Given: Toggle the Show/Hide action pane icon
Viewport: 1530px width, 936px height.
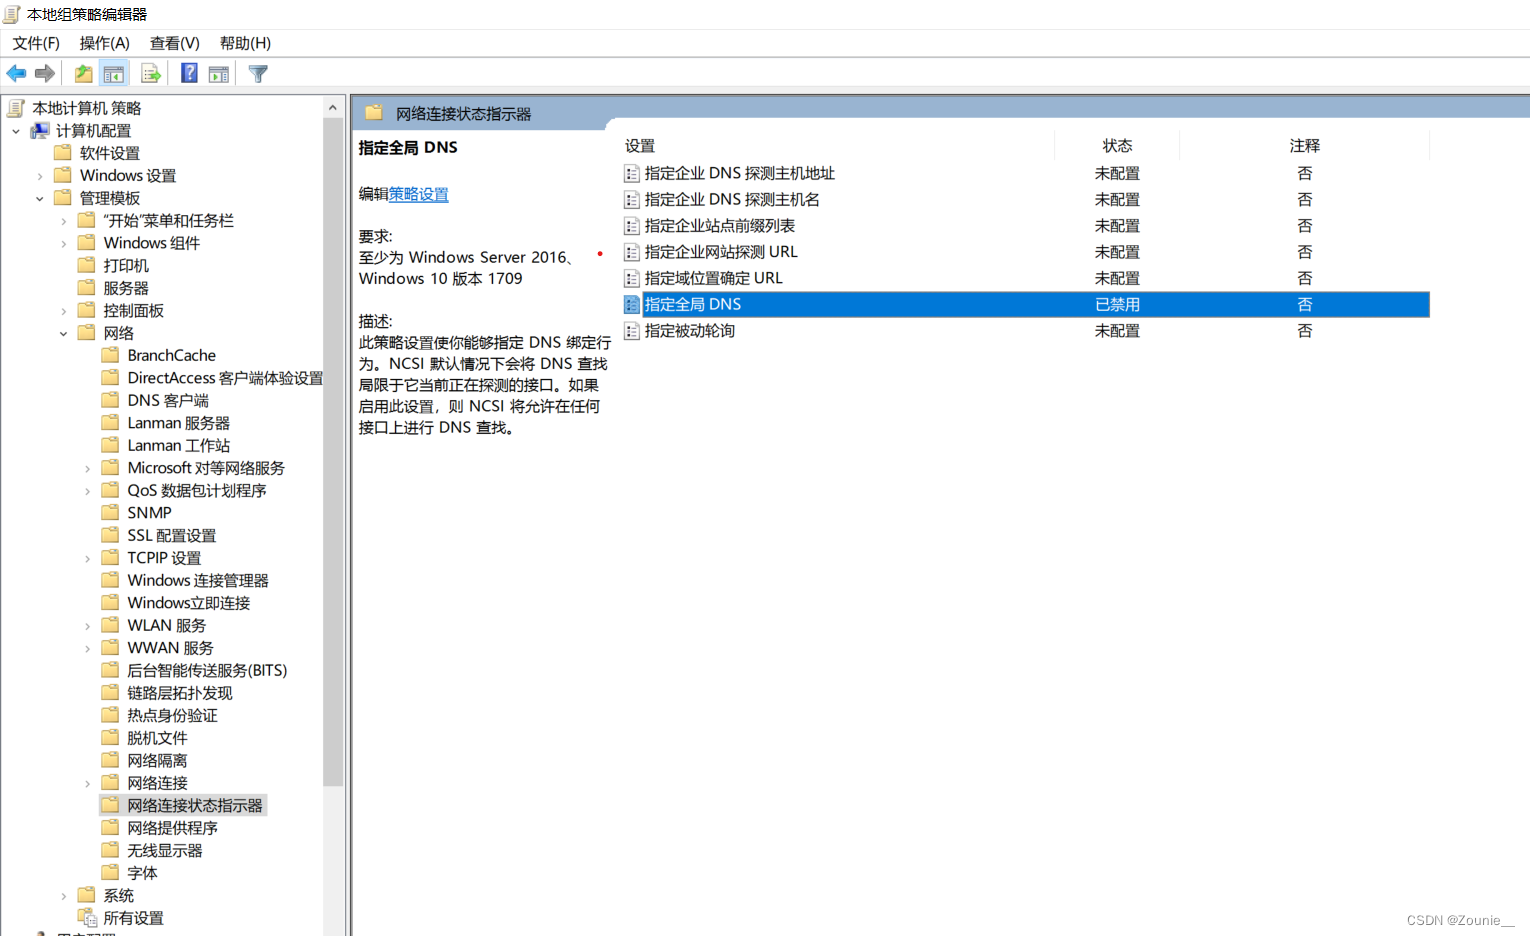Looking at the screenshot, I should (219, 73).
